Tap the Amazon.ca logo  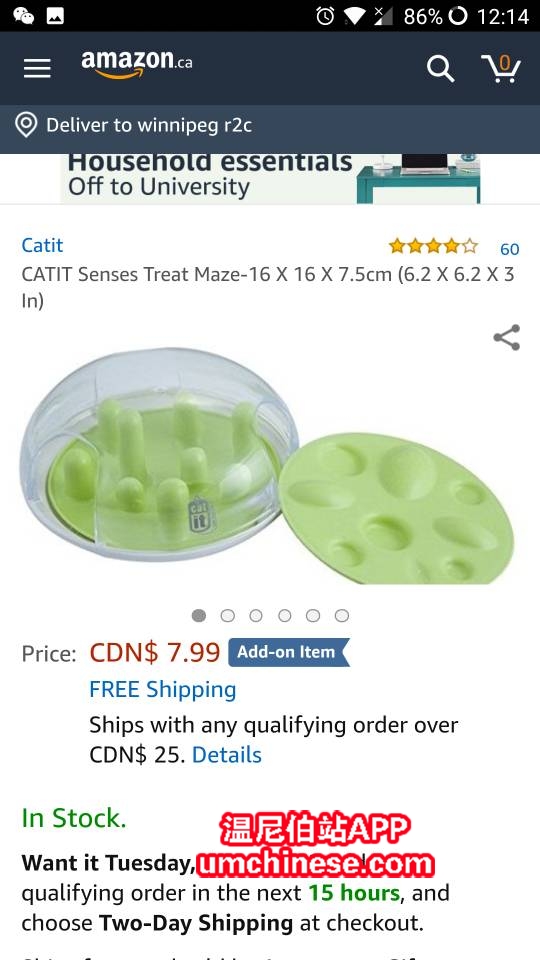pos(137,64)
